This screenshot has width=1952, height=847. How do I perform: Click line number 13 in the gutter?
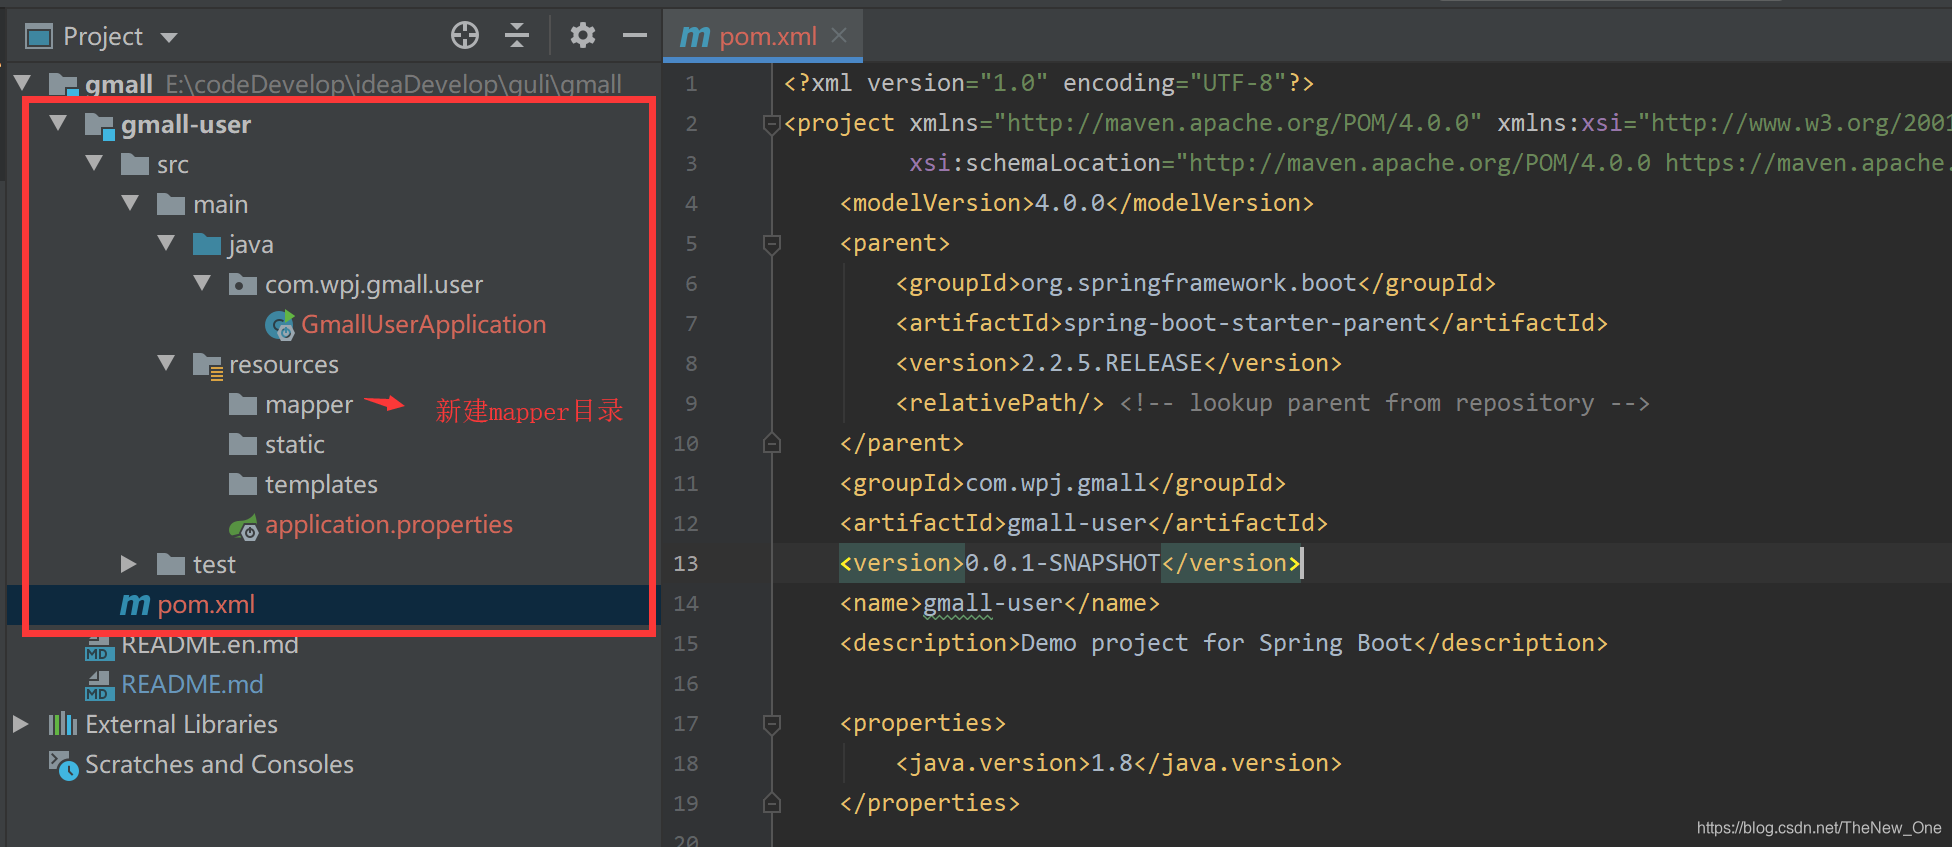tap(686, 564)
